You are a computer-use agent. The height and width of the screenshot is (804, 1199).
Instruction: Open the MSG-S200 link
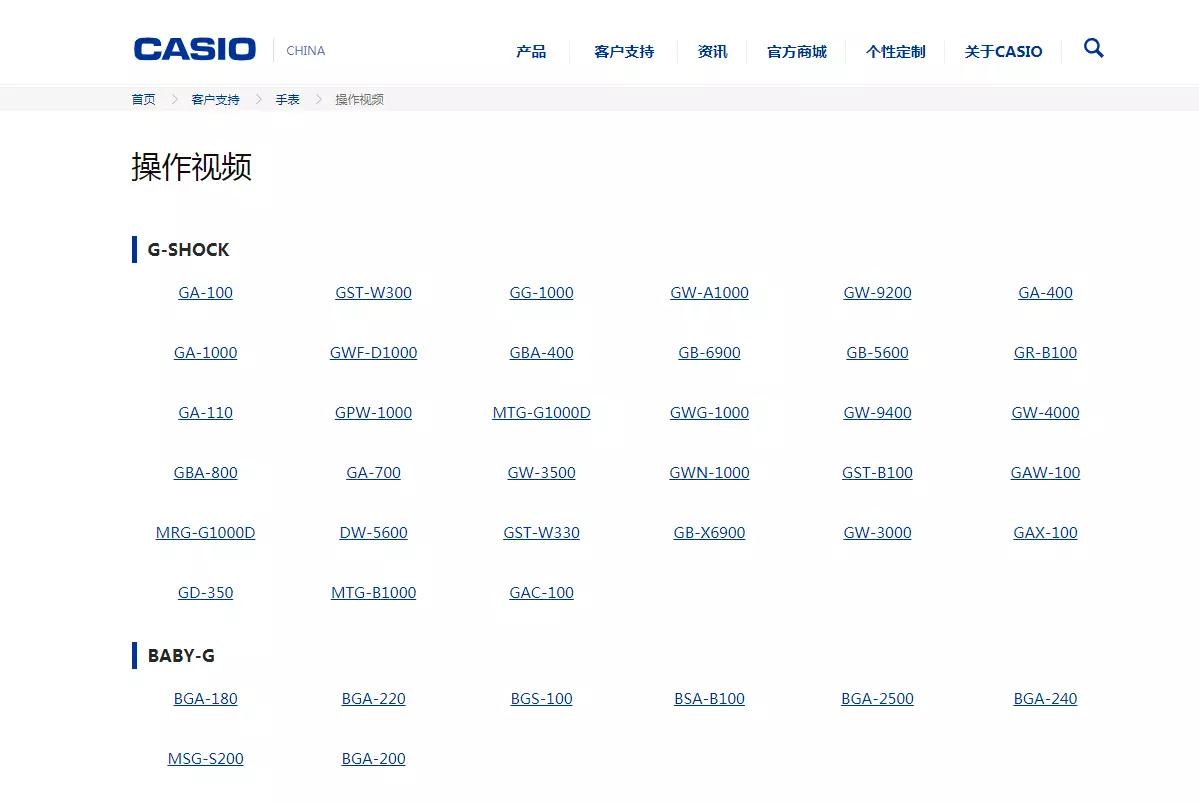206,759
